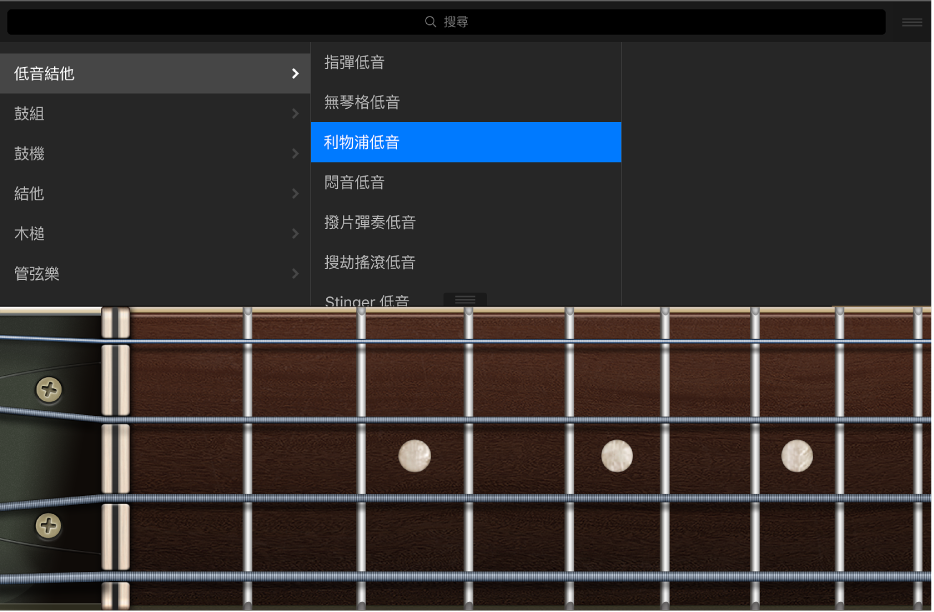Open the hamburger menu at top right
Image resolution: width=934 pixels, height=612 pixels.
911,21
